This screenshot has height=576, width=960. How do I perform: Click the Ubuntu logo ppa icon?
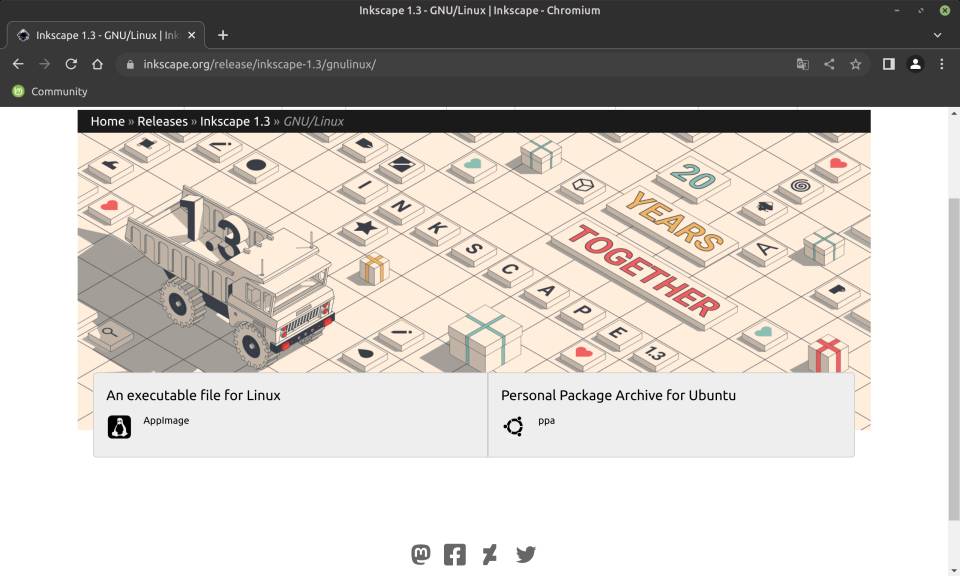(514, 426)
